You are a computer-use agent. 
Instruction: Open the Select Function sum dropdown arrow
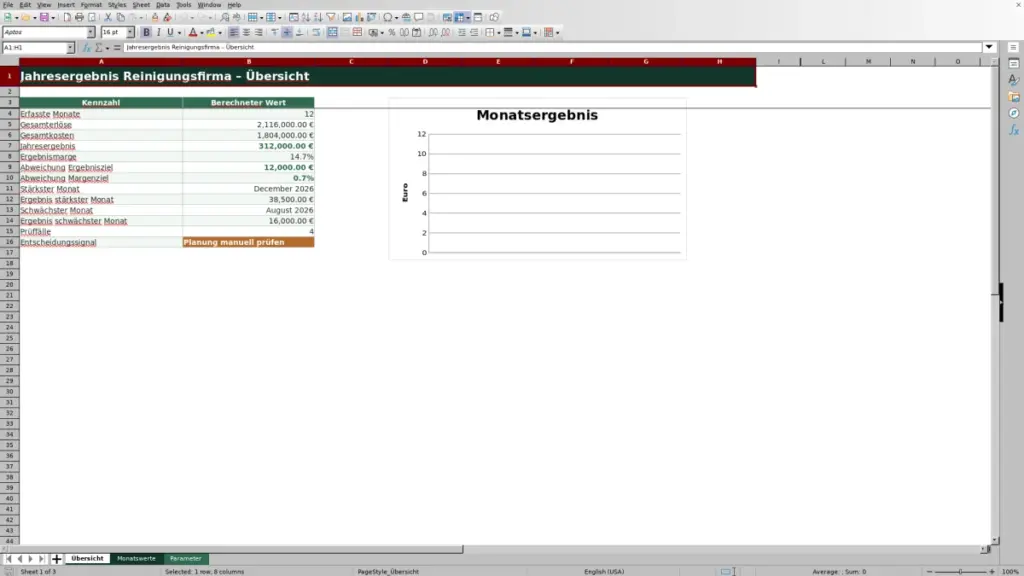pos(107,48)
